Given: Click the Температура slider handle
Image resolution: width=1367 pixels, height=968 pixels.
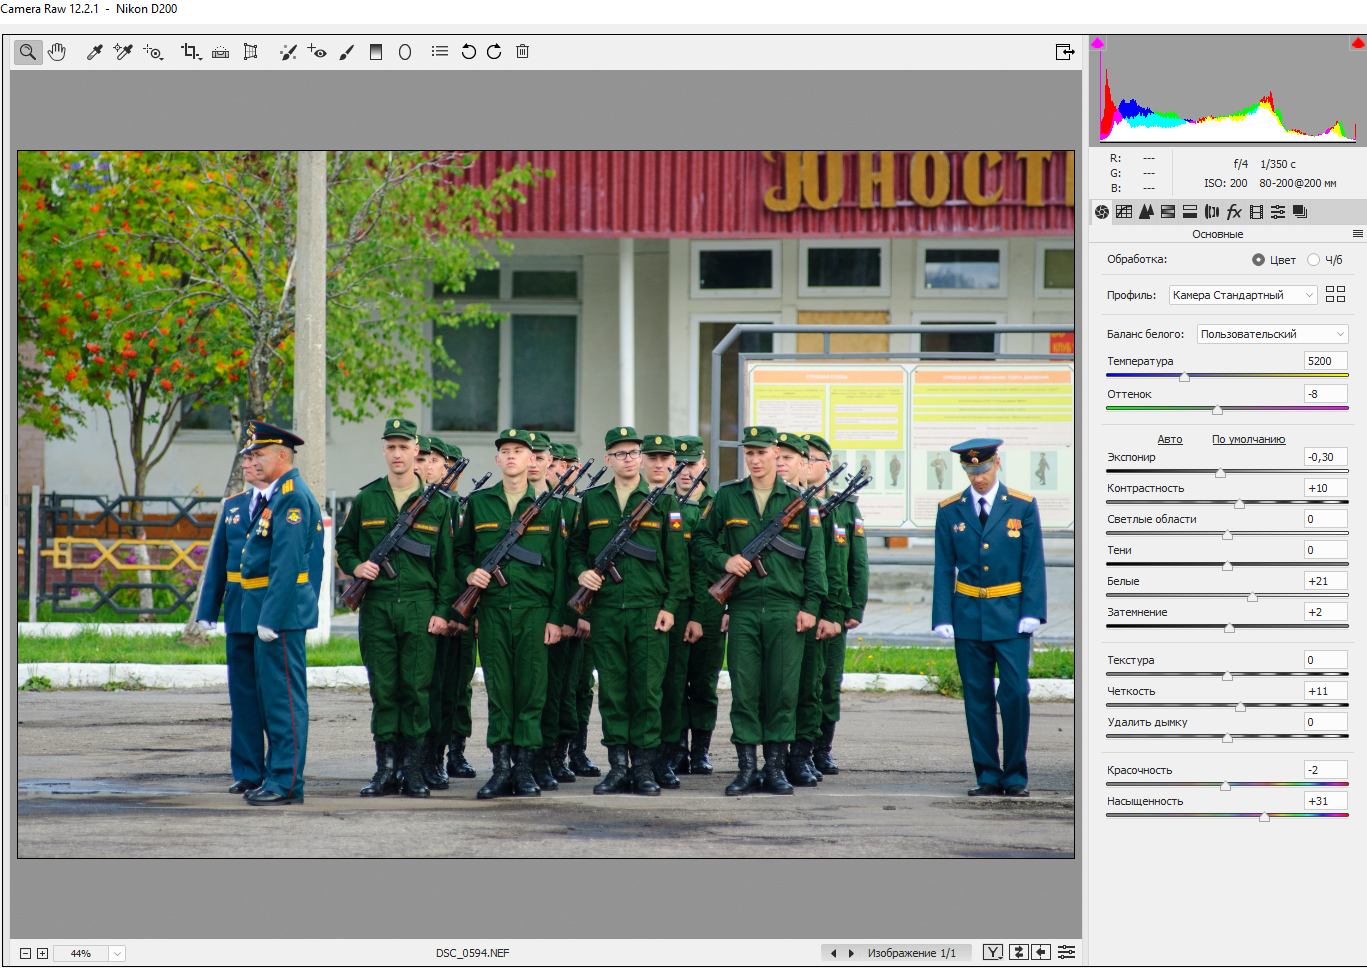Looking at the screenshot, I should [x=1184, y=377].
